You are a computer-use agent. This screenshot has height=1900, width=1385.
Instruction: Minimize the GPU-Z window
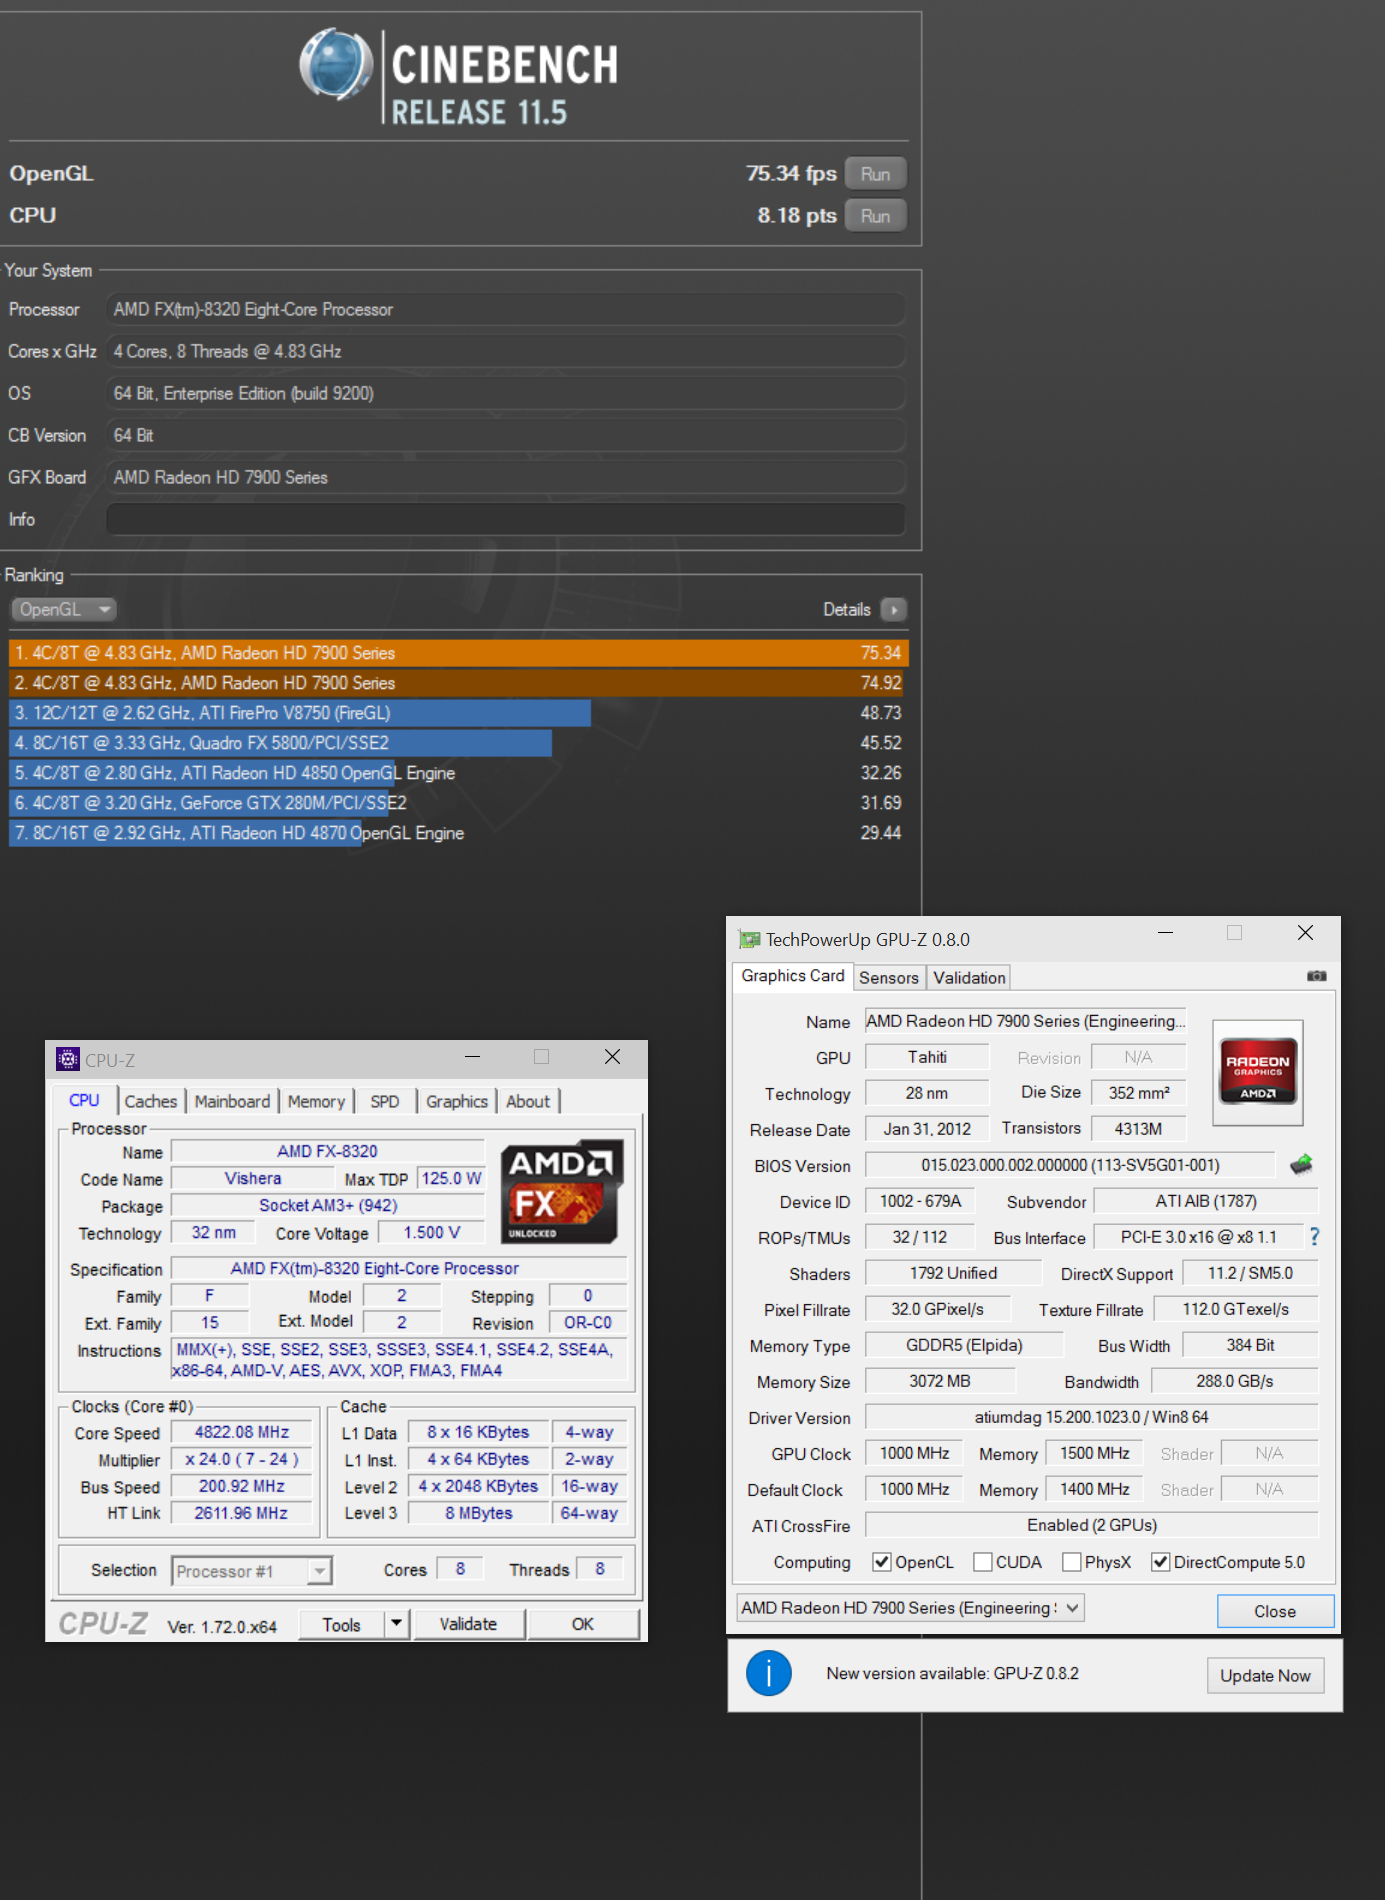1165,933
